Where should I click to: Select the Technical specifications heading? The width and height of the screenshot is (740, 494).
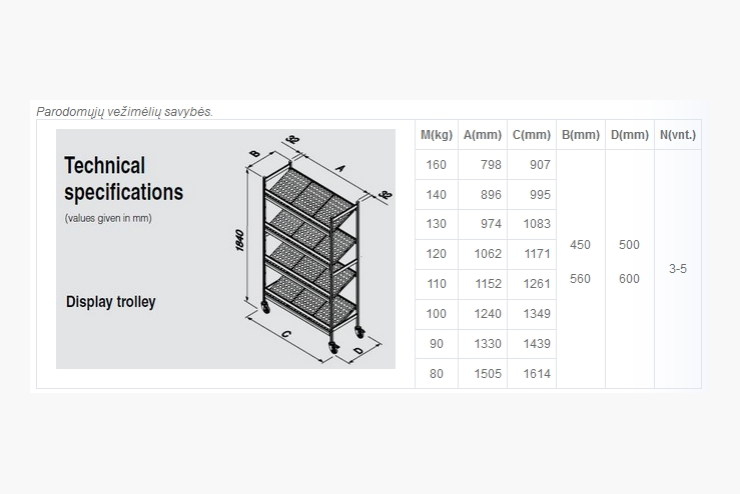pyautogui.click(x=124, y=179)
